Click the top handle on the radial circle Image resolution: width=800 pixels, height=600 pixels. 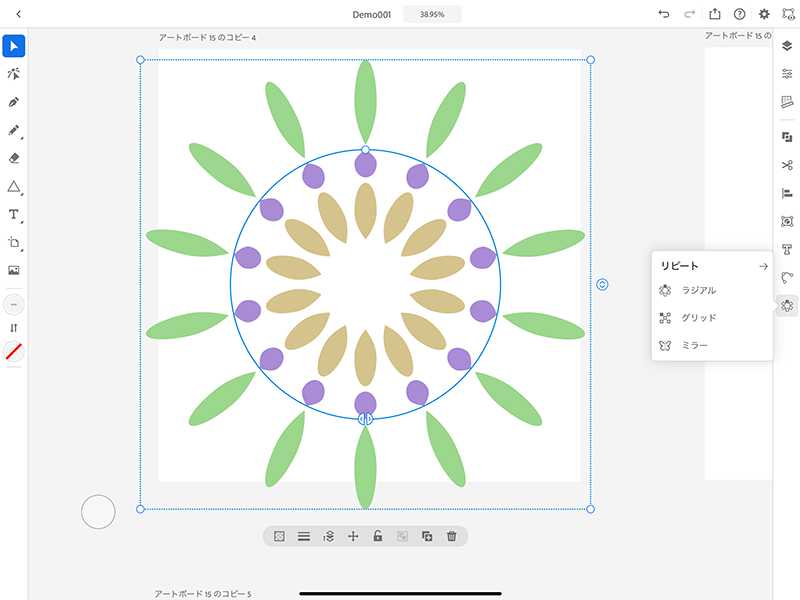click(365, 149)
